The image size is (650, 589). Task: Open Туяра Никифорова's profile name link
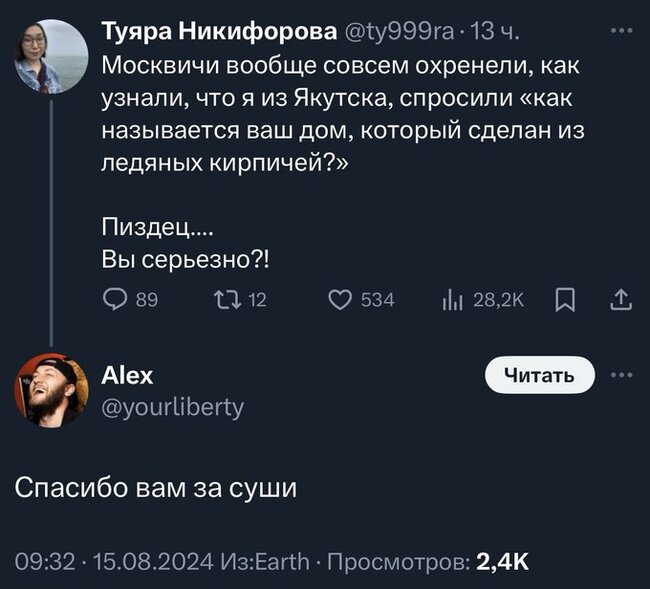220,33
